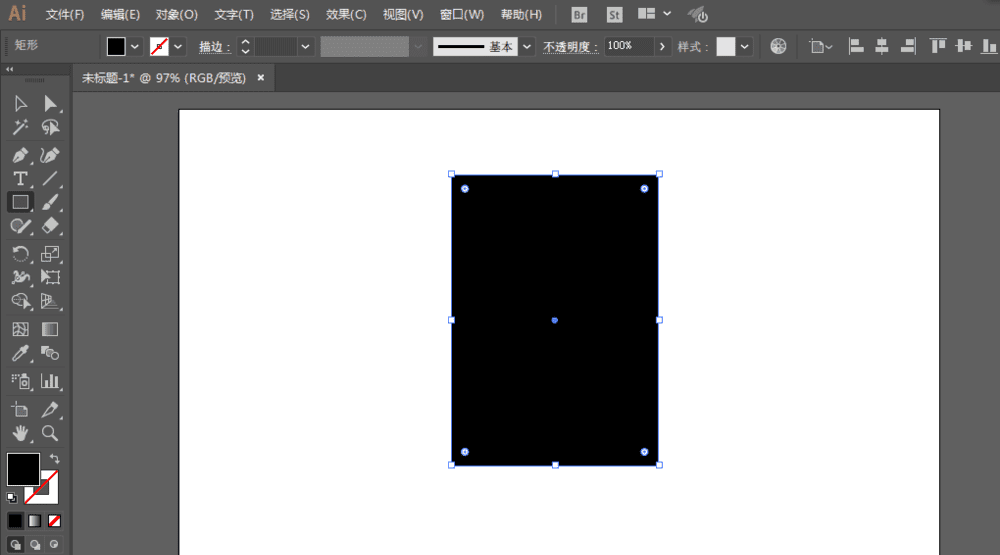1000x555 pixels.
Task: Reset default fill and stroke
Action: point(11,498)
